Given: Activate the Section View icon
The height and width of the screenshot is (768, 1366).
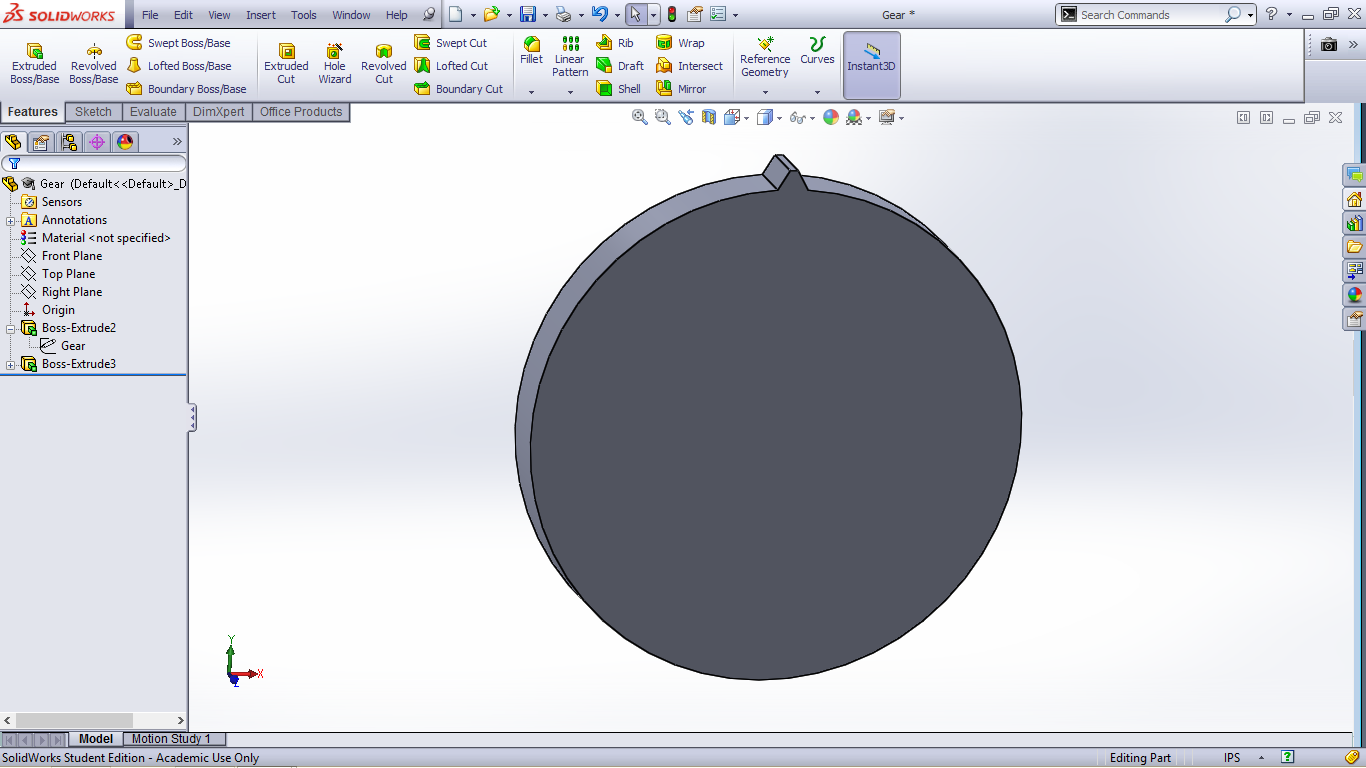Looking at the screenshot, I should [709, 117].
